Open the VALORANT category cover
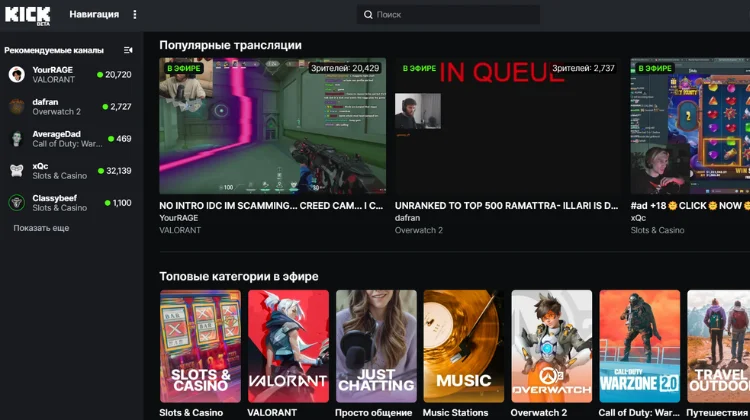 click(x=288, y=346)
